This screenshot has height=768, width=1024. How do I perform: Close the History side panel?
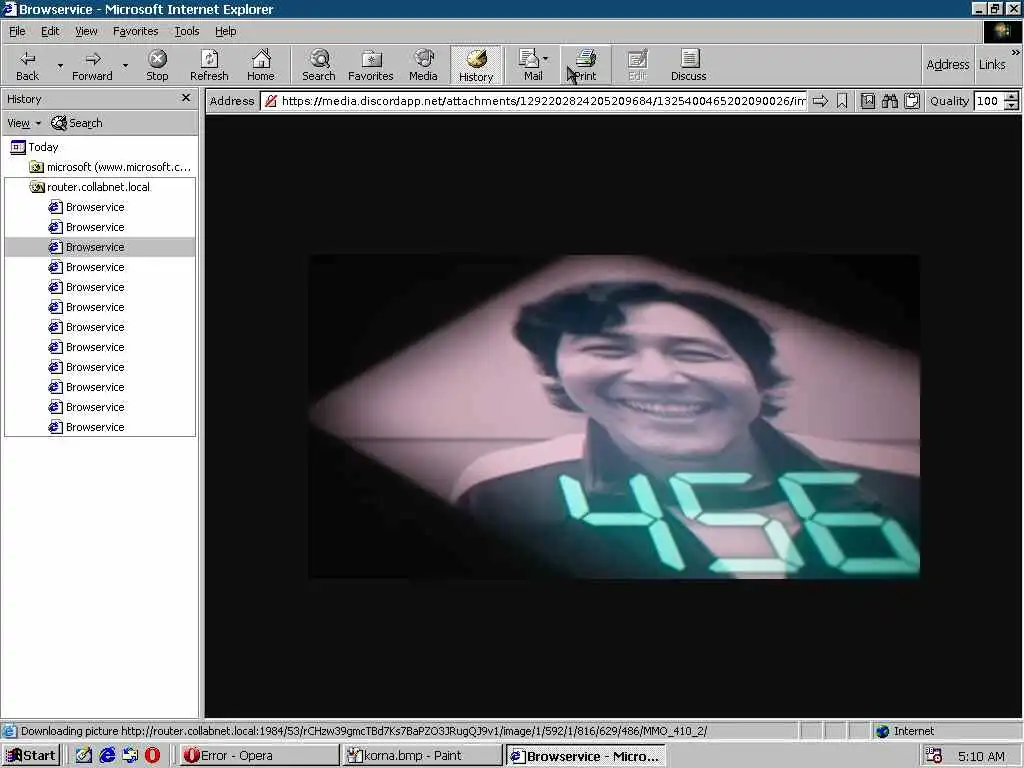(186, 98)
